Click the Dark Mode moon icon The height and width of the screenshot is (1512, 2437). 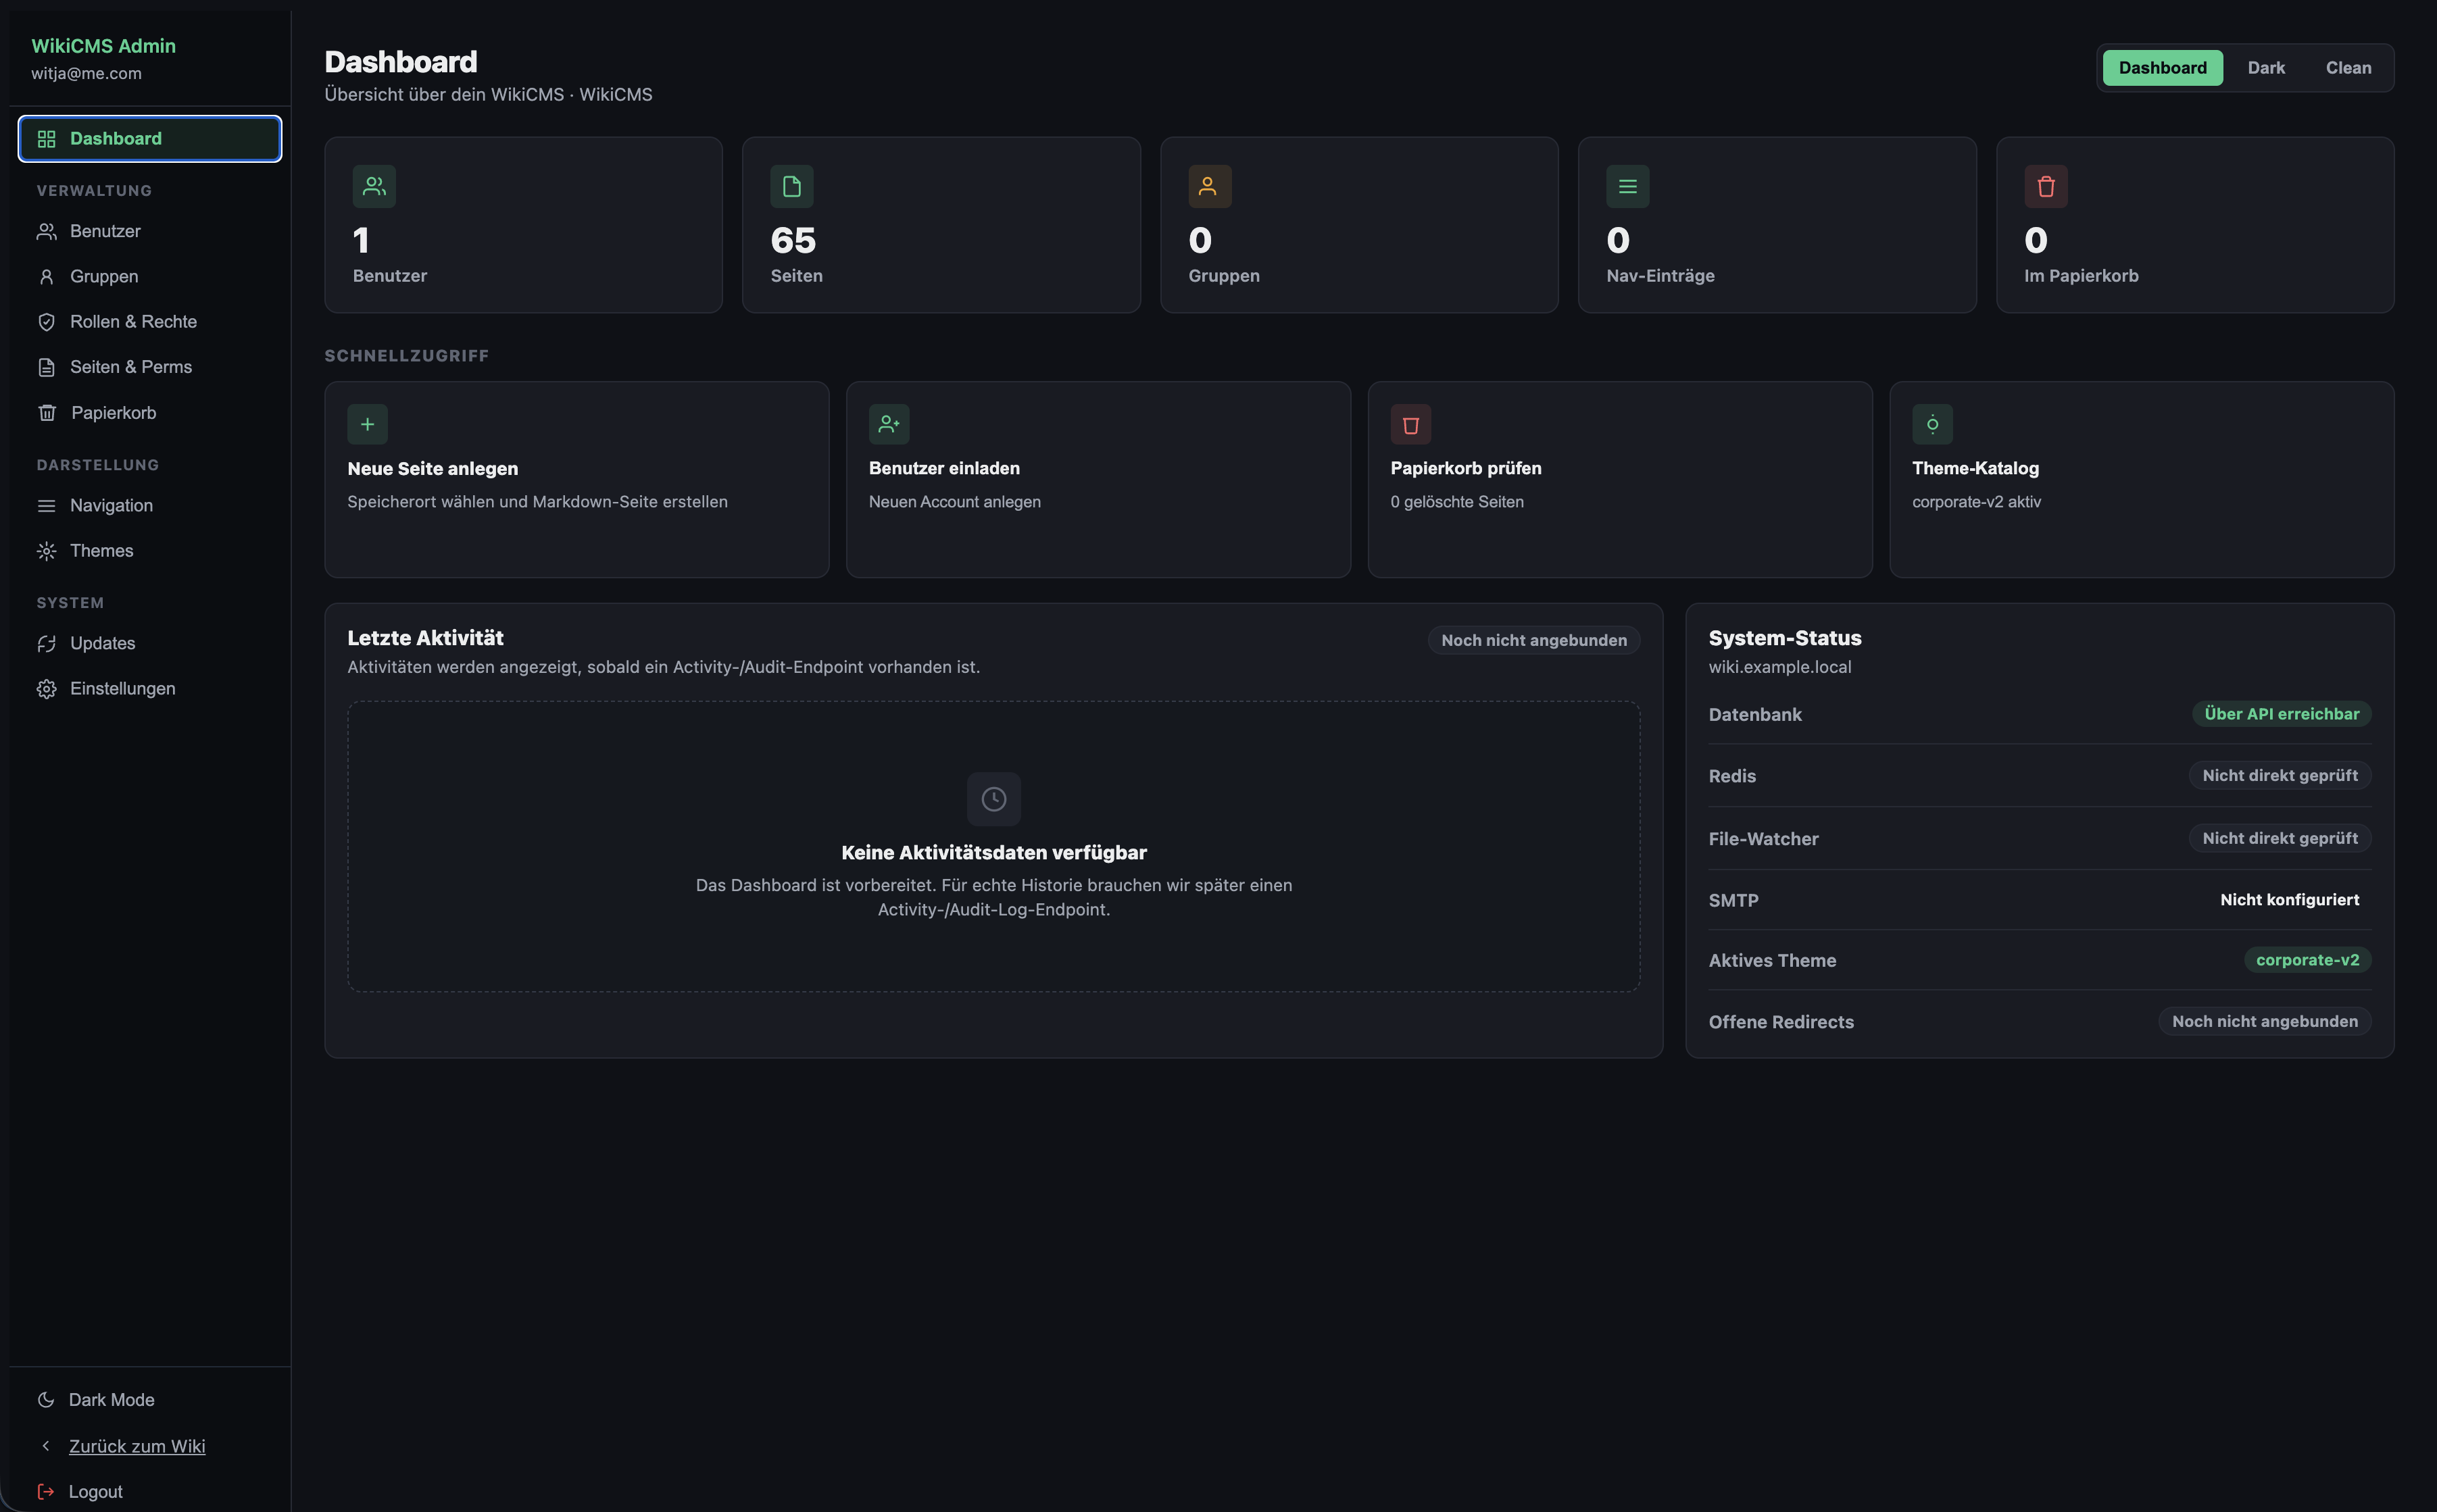coord(46,1400)
